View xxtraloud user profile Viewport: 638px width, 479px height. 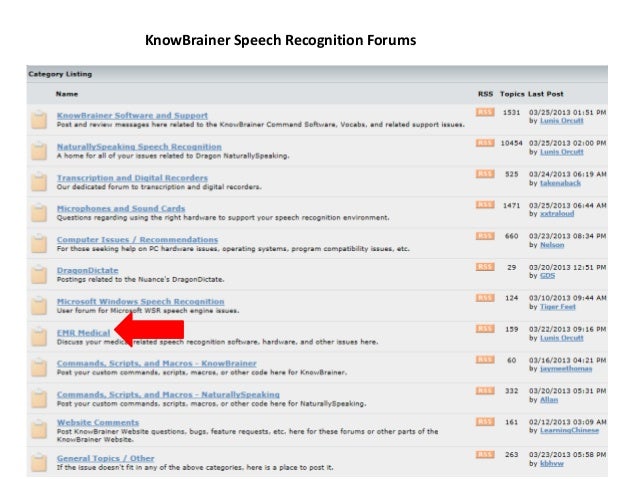(557, 214)
